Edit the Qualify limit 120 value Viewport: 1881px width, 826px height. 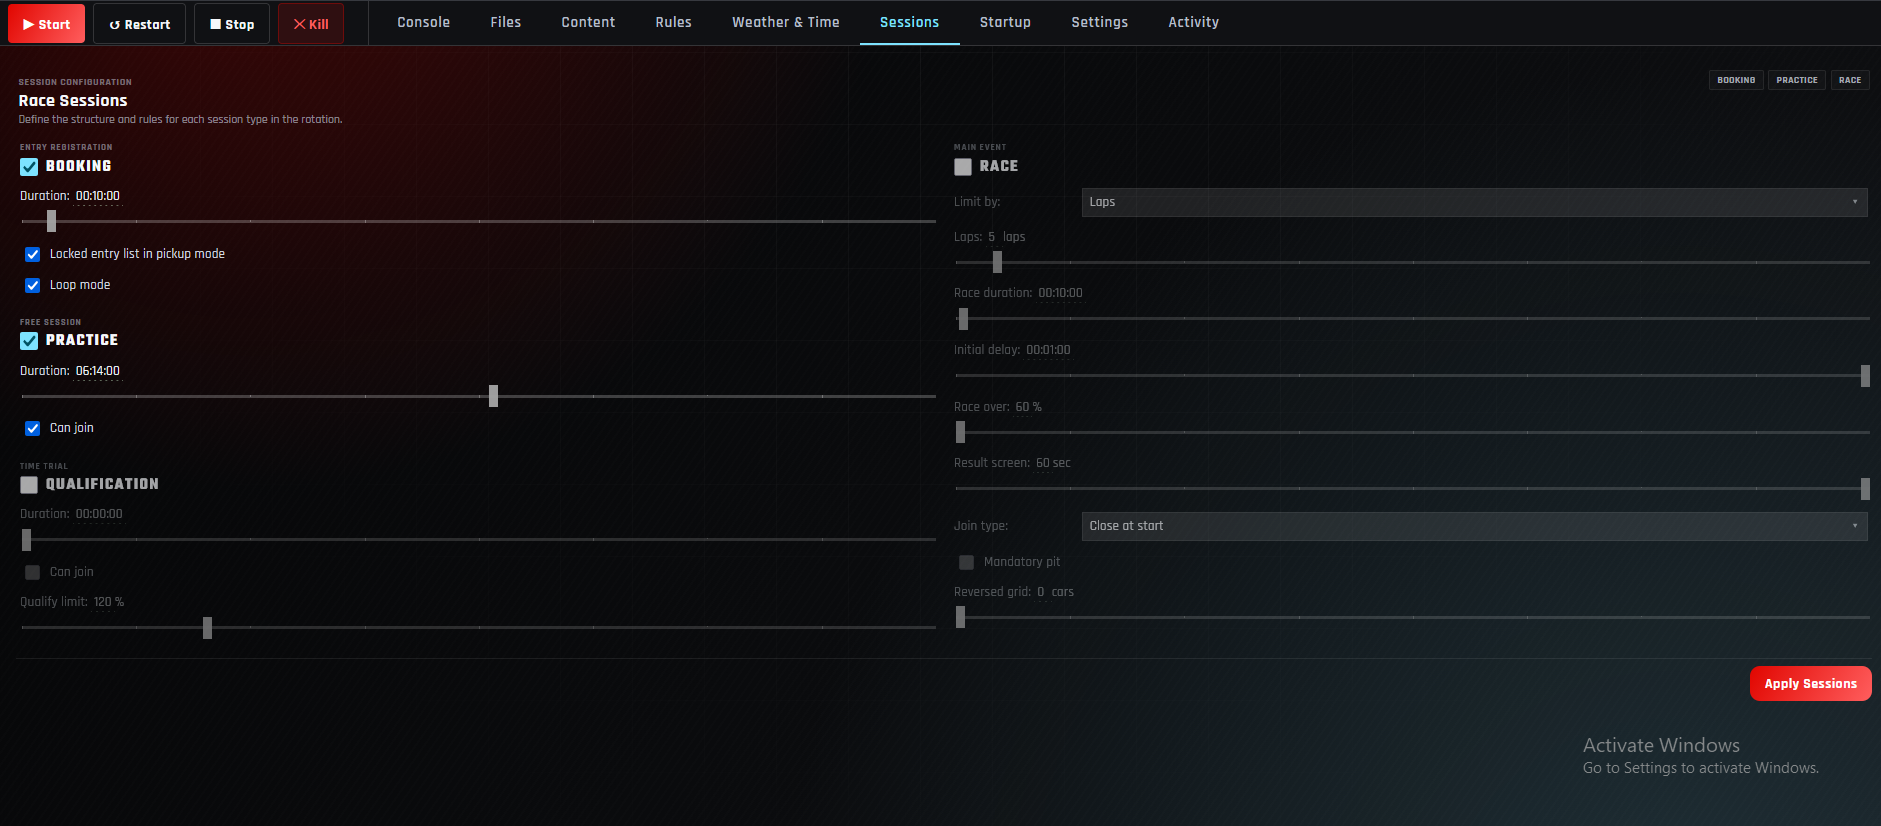(x=103, y=602)
